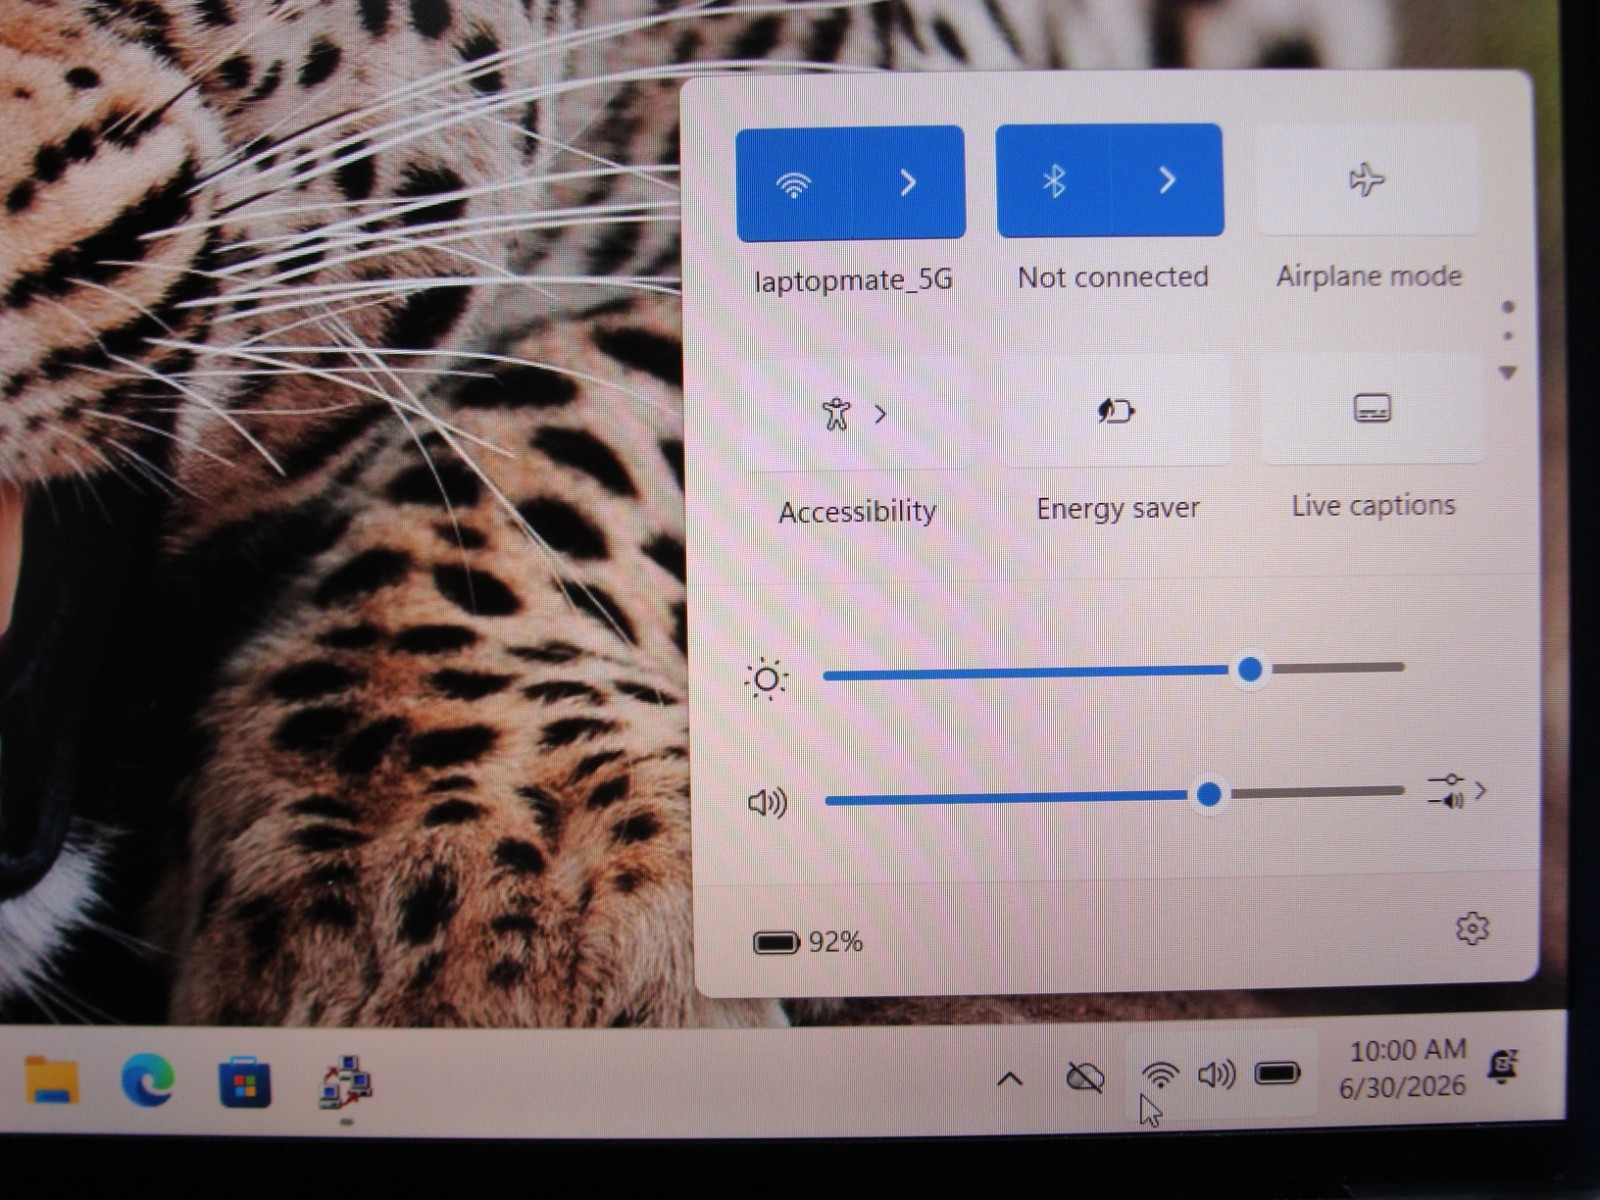The height and width of the screenshot is (1200, 1600).
Task: Open the clock and date flyout
Action: click(x=1405, y=1068)
